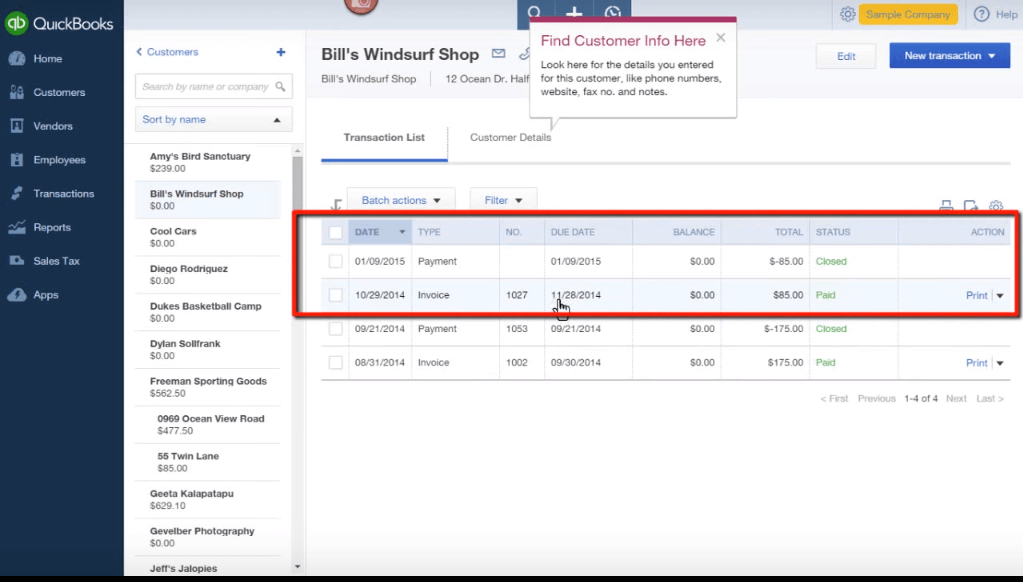Print Invoice 1027 via Print link

point(976,296)
